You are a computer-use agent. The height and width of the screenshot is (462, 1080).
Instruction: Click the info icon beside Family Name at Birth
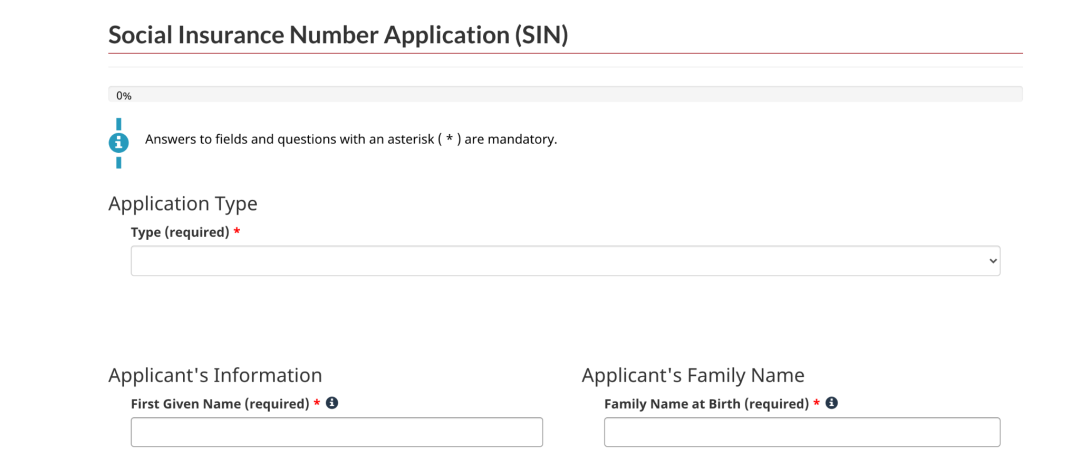click(831, 403)
